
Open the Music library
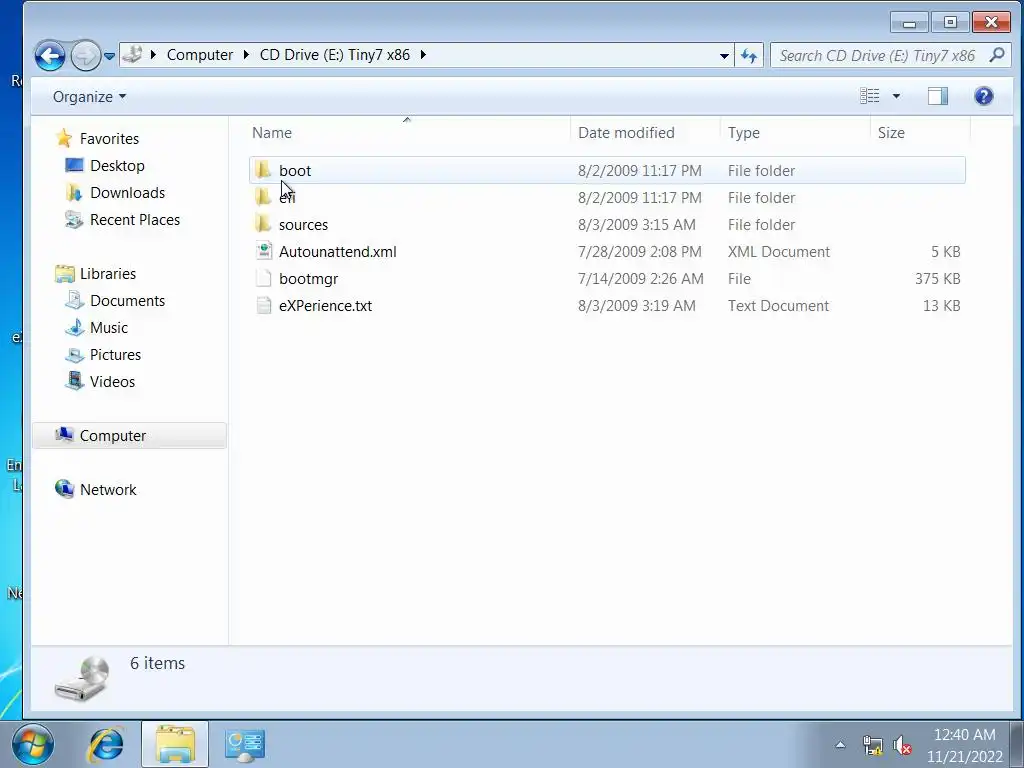point(108,328)
